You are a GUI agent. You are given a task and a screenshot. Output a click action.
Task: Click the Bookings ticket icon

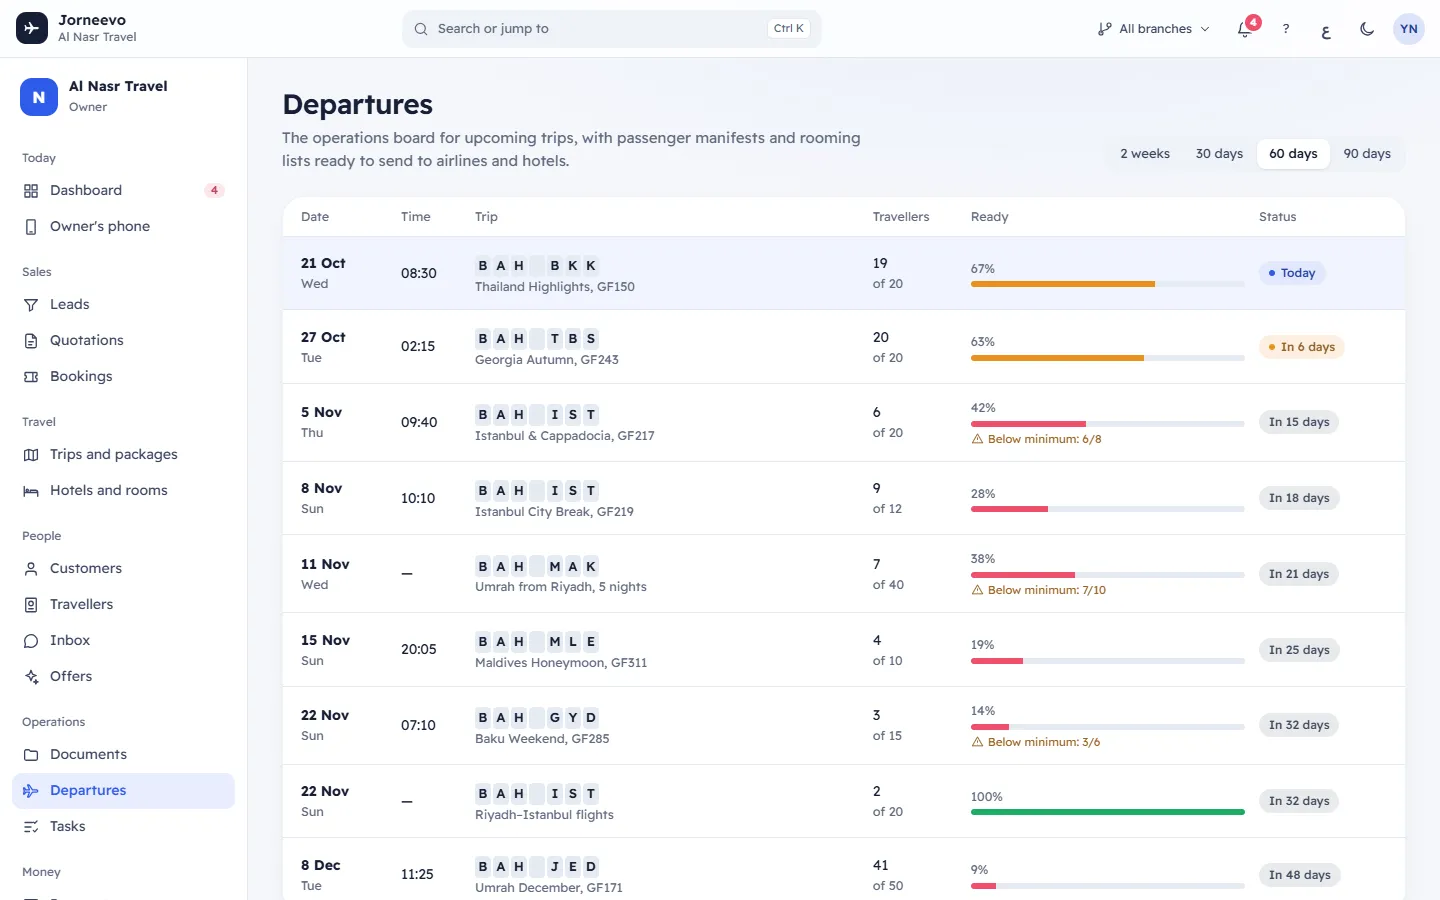point(31,377)
